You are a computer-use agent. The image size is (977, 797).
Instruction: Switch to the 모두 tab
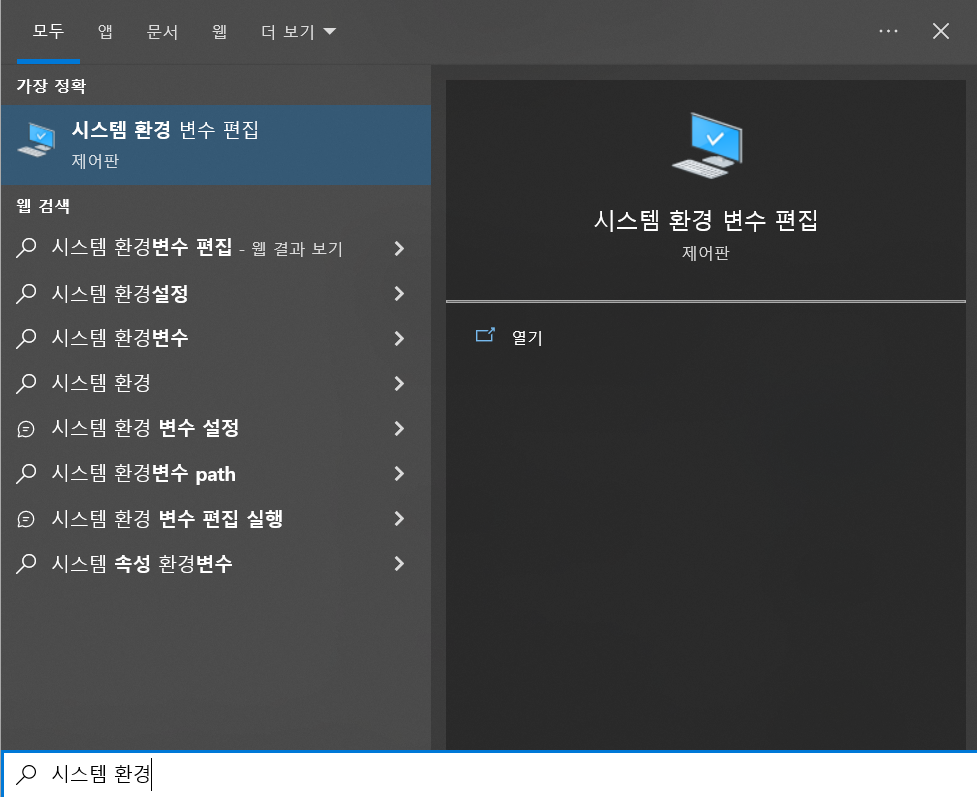48,31
